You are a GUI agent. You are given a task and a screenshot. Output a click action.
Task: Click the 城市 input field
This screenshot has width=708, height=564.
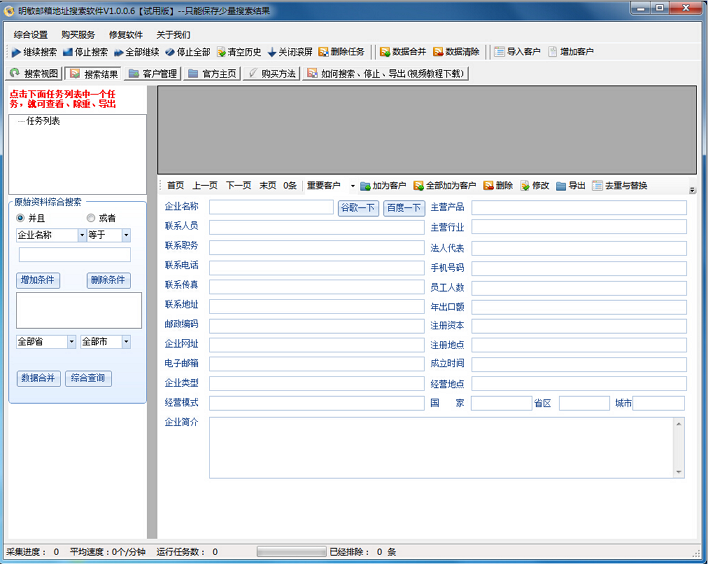pos(658,403)
